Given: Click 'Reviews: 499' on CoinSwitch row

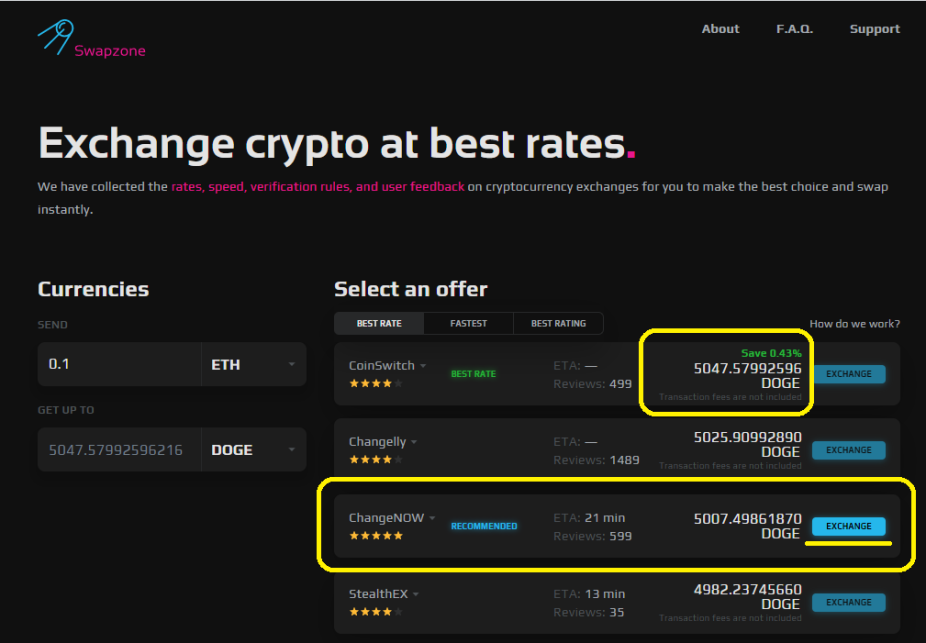Looking at the screenshot, I should [592, 384].
